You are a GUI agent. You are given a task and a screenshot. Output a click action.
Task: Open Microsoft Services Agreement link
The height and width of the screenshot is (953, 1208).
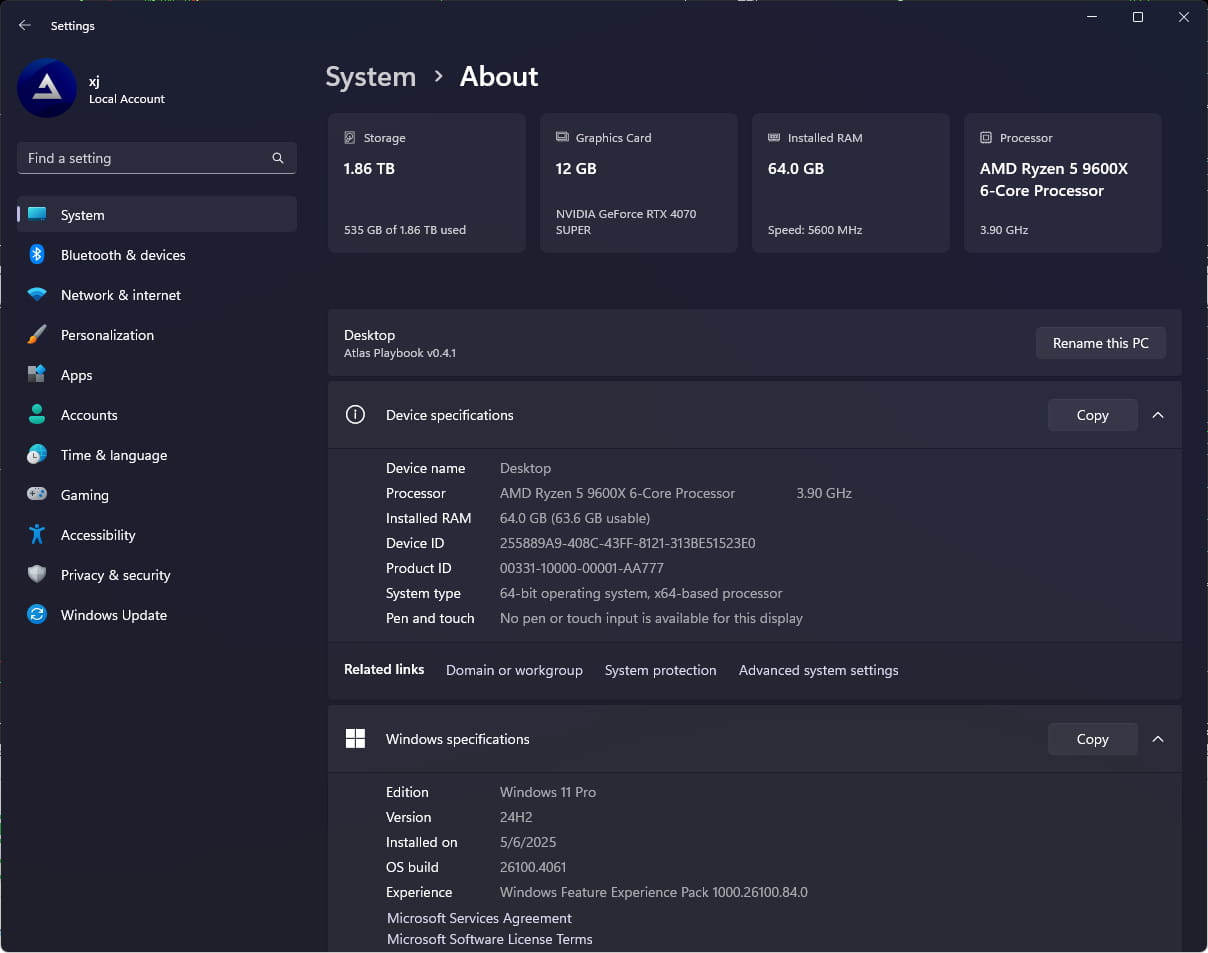coord(479,918)
